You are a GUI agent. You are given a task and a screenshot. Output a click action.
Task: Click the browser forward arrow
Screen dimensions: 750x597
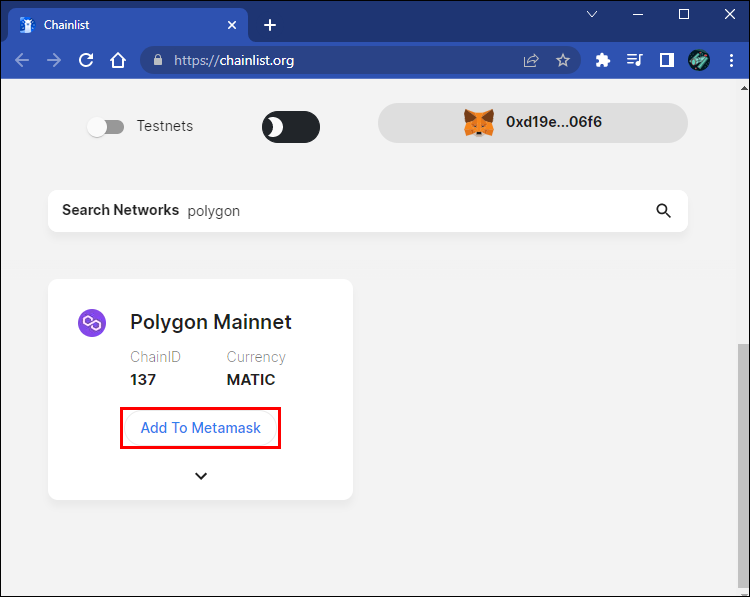coord(54,60)
